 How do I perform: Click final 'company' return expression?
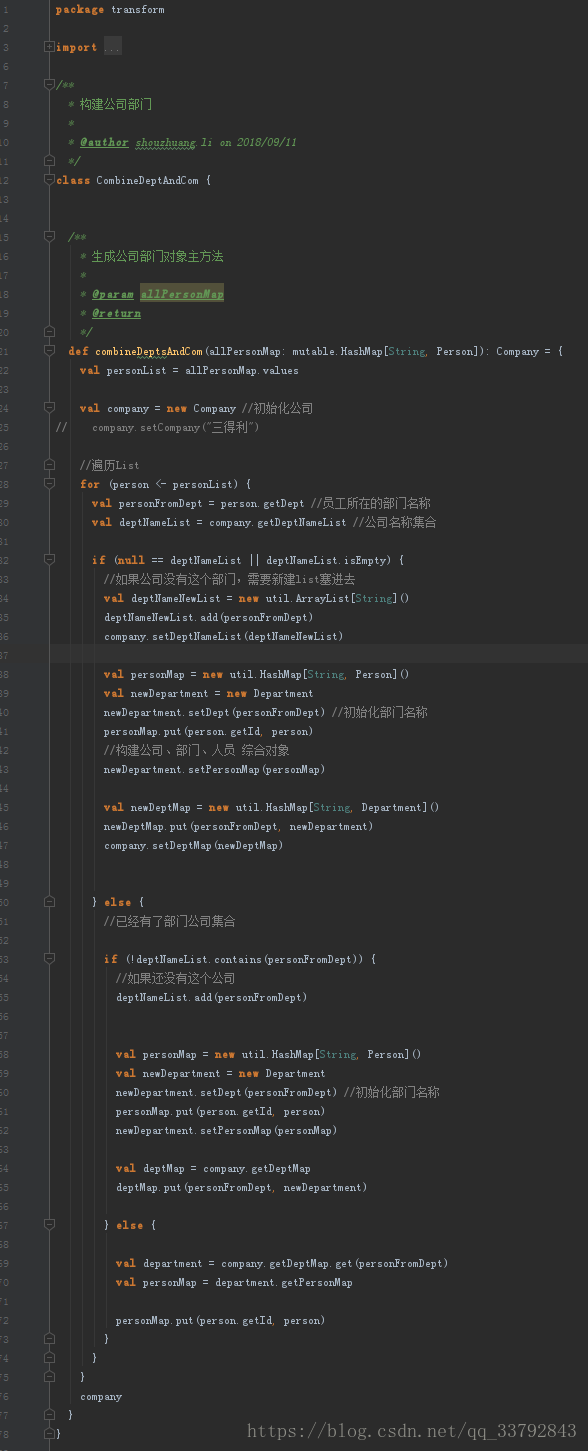click(101, 1396)
